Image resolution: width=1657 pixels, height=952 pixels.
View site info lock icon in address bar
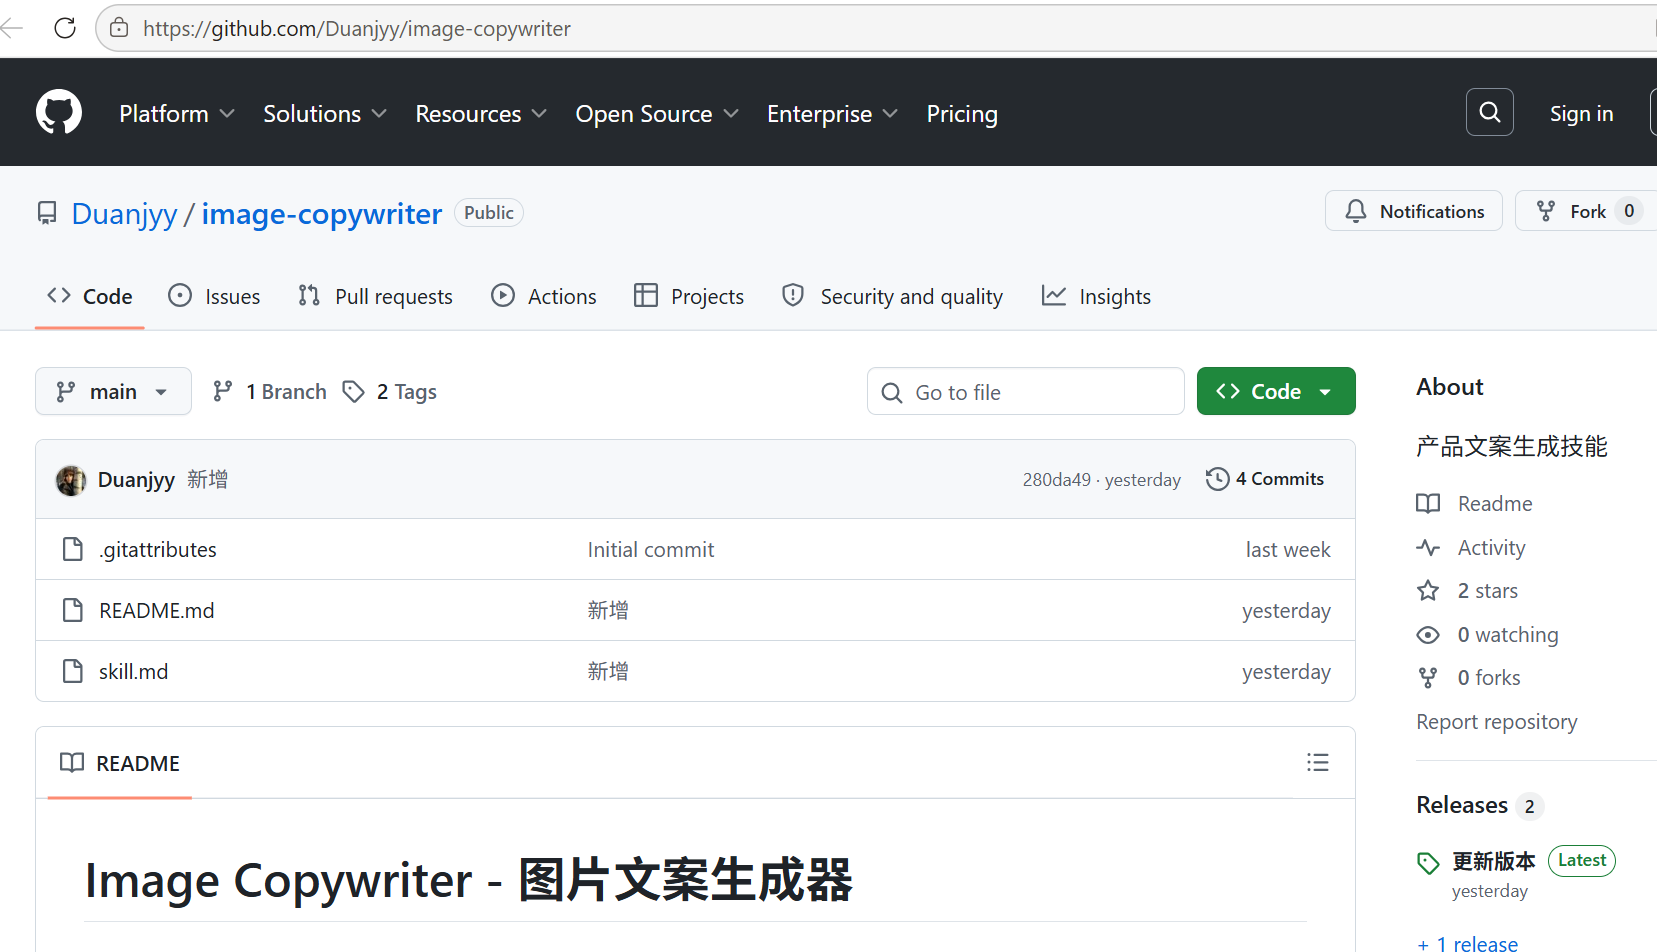119,28
